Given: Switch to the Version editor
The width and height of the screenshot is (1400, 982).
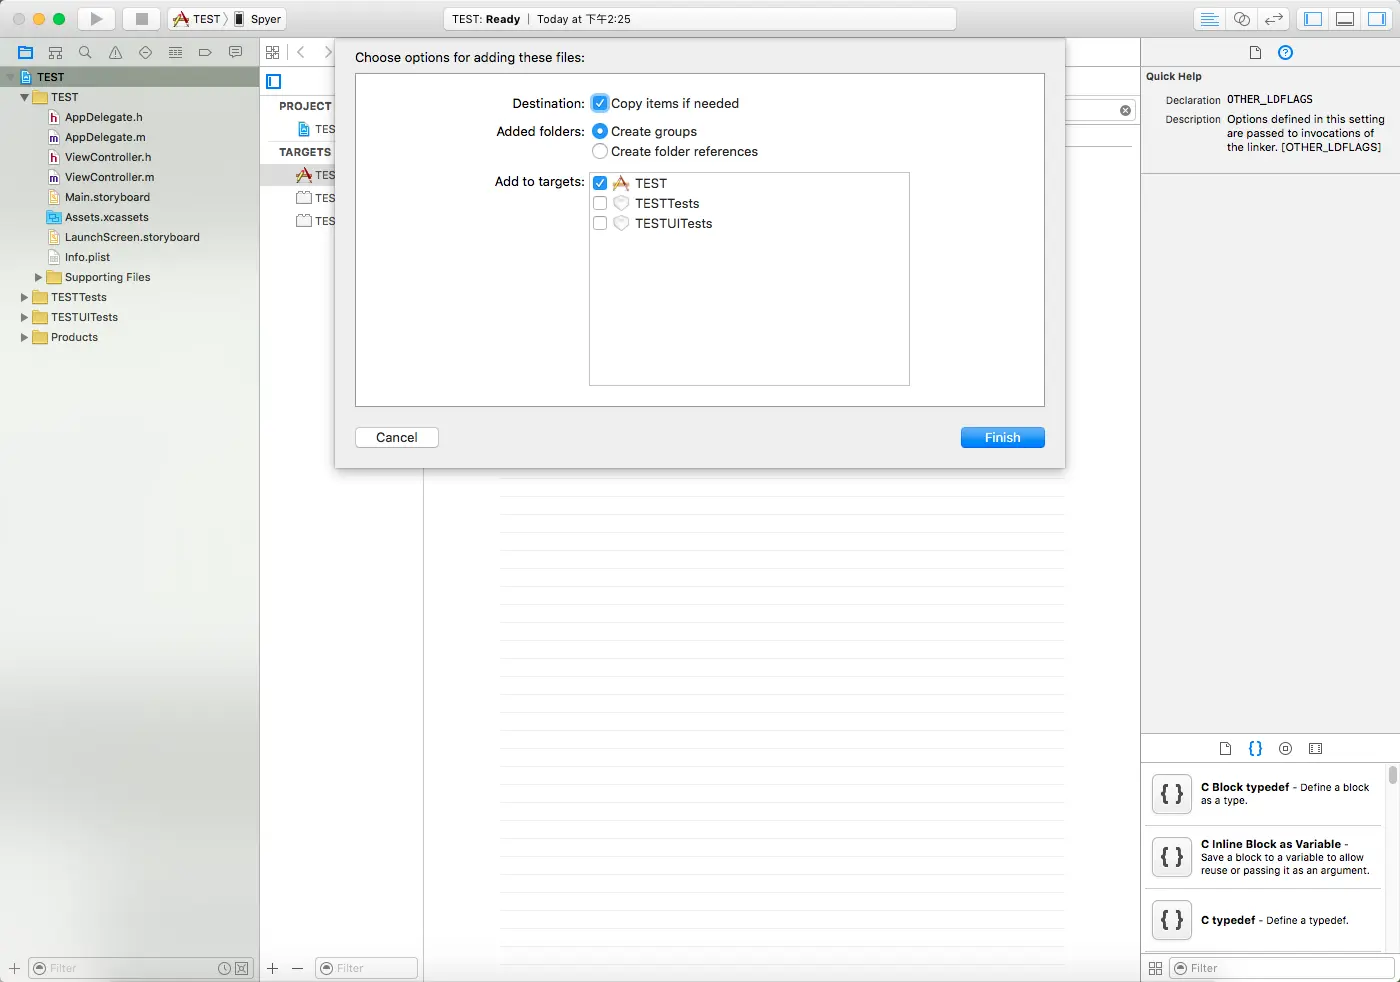Looking at the screenshot, I should [x=1273, y=19].
